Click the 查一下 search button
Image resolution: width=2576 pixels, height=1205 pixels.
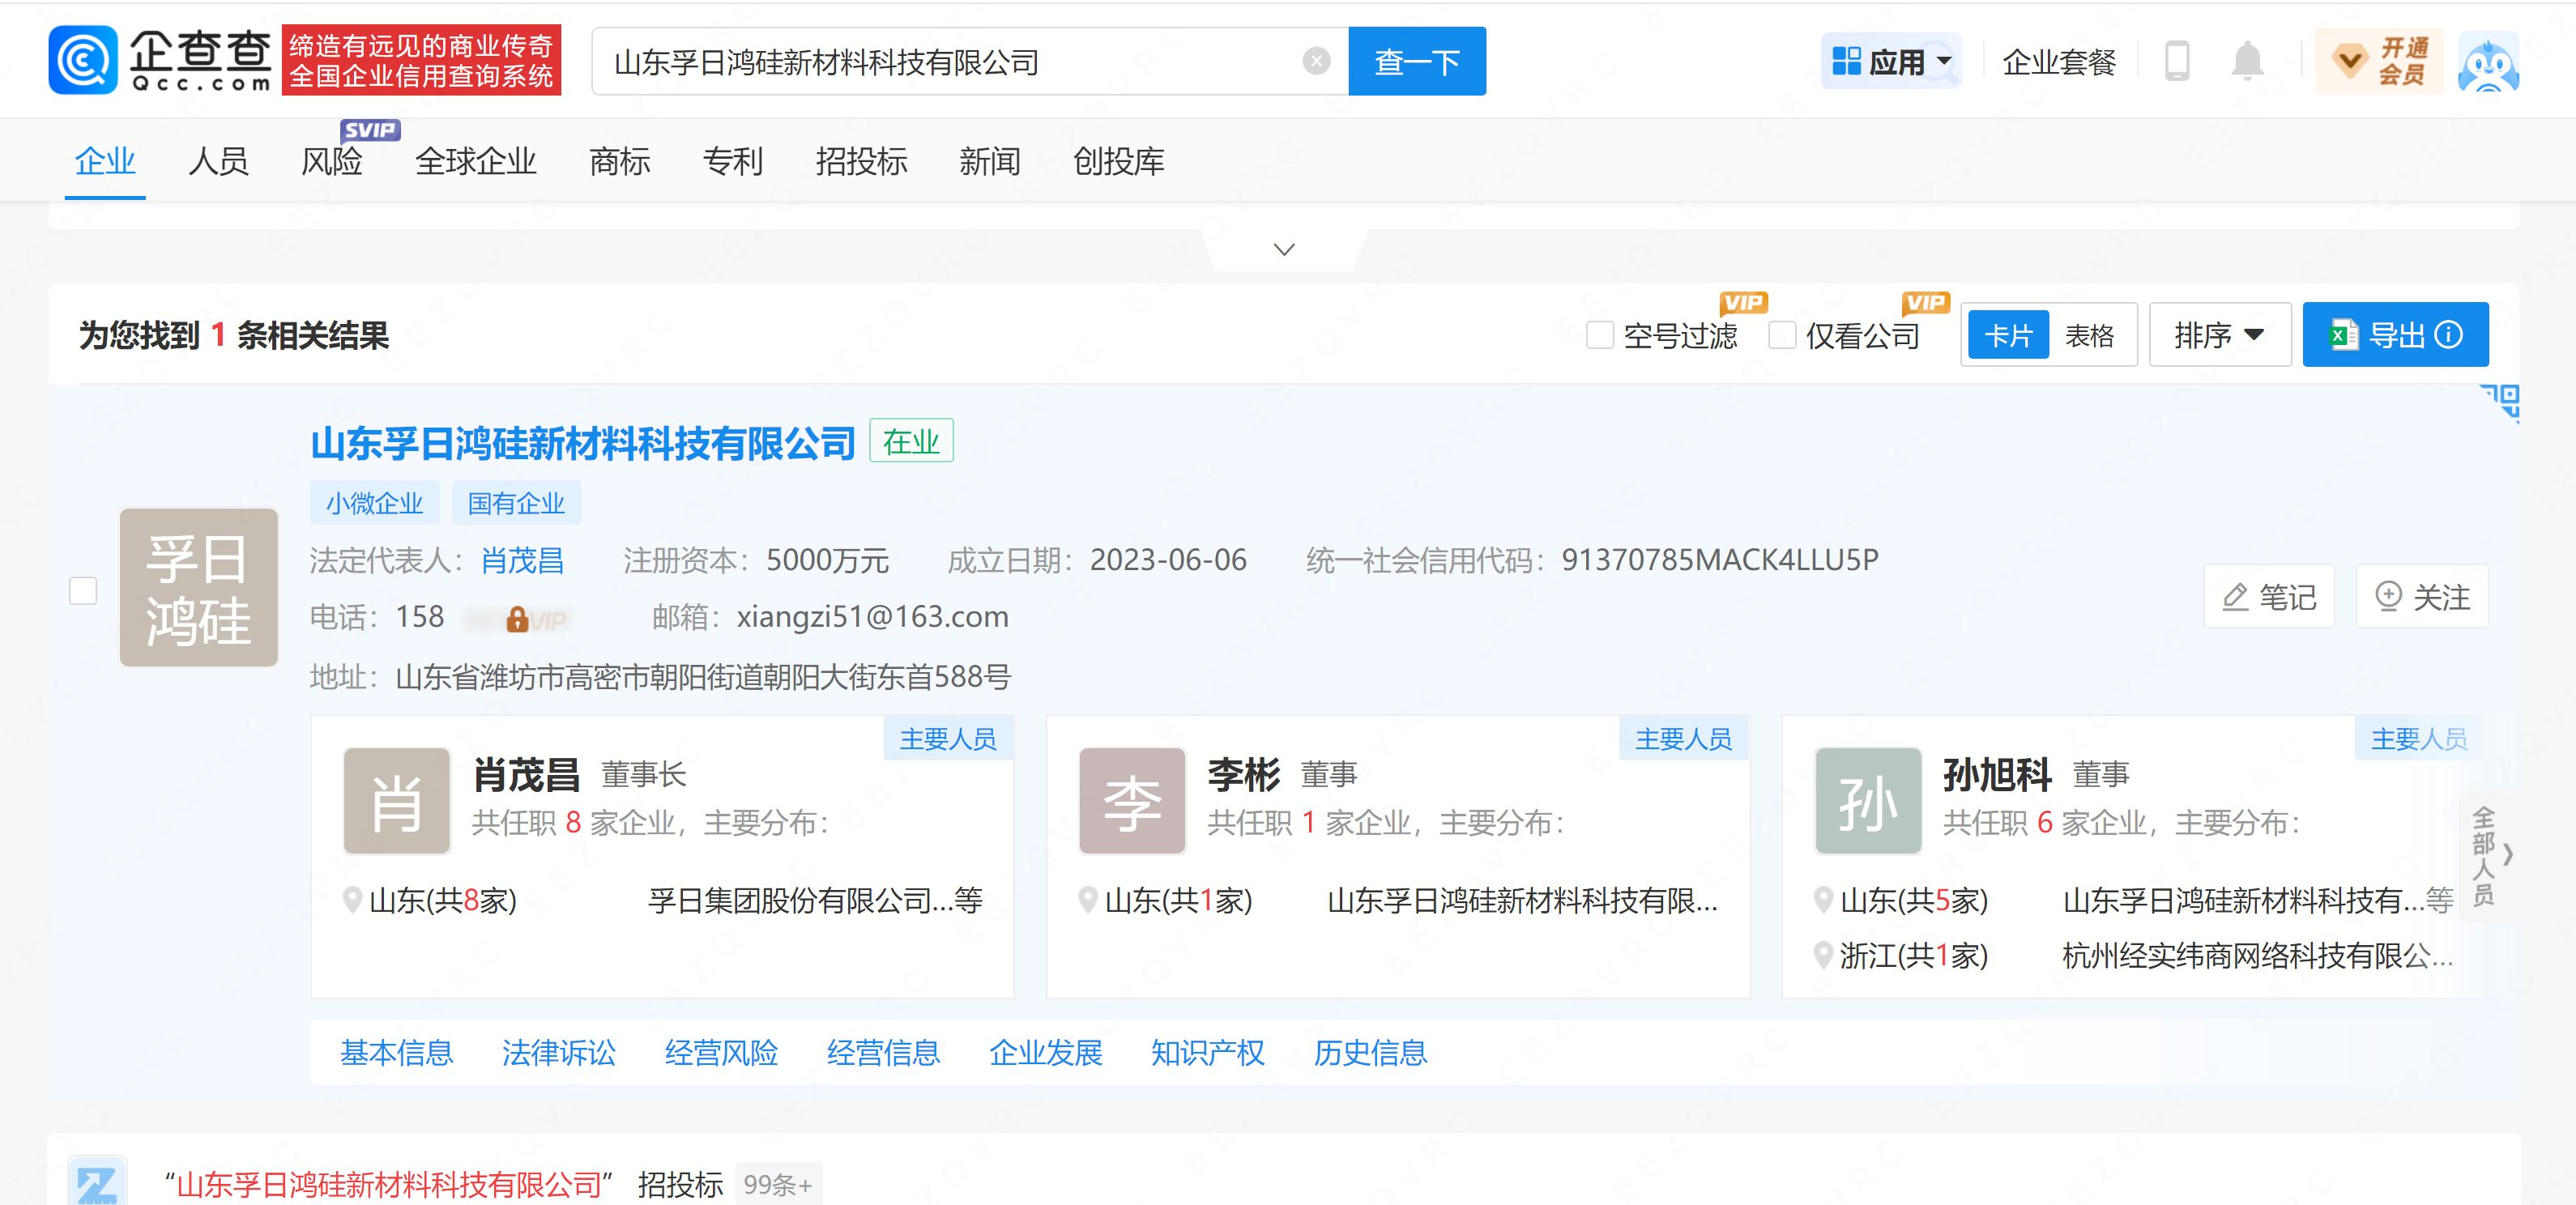pyautogui.click(x=1416, y=62)
